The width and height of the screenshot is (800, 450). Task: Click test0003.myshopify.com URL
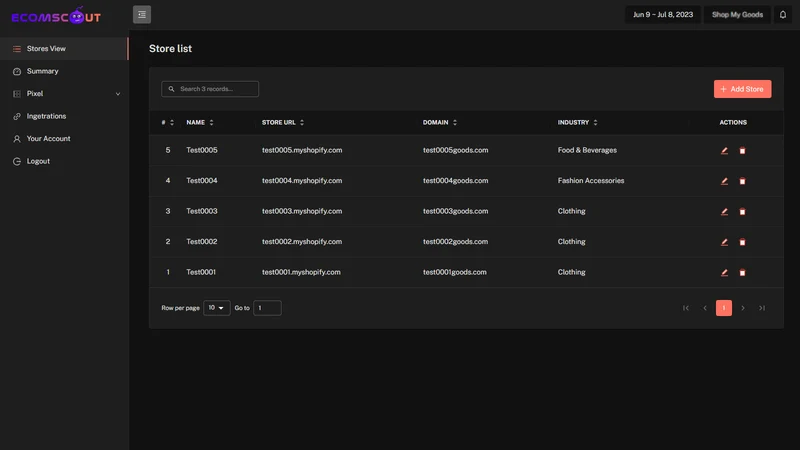[302, 211]
